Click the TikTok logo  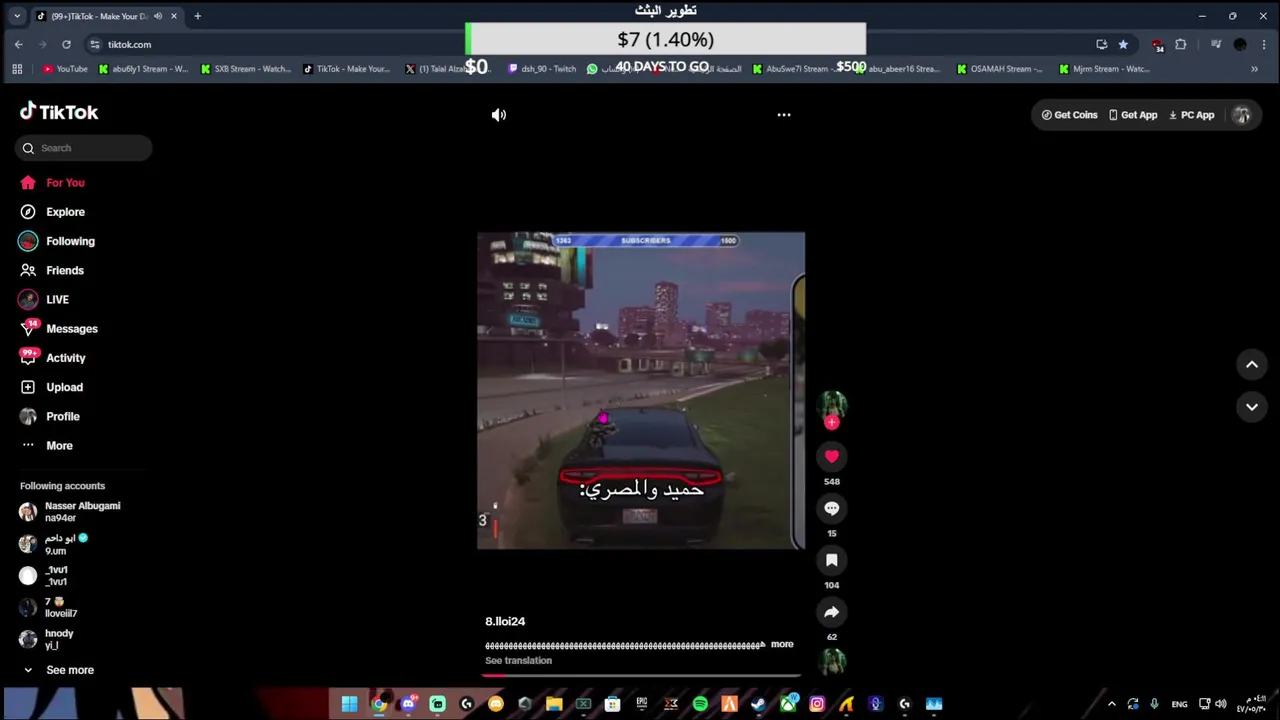pos(59,112)
